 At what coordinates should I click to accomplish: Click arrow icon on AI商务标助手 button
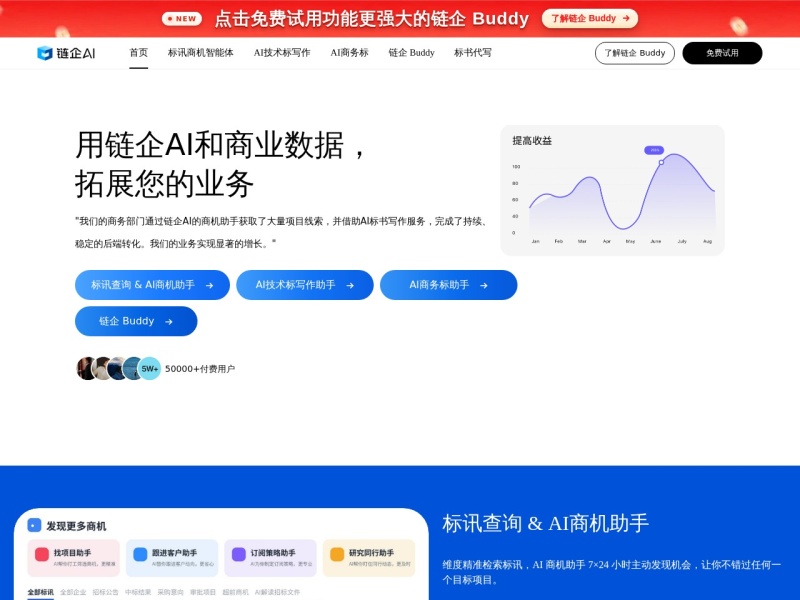pos(484,286)
